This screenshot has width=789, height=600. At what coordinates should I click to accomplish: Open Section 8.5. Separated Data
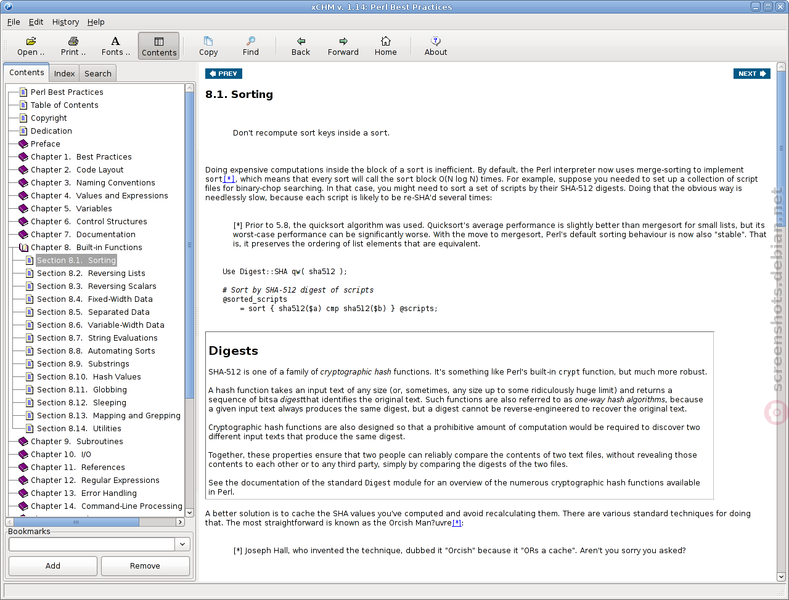point(93,312)
